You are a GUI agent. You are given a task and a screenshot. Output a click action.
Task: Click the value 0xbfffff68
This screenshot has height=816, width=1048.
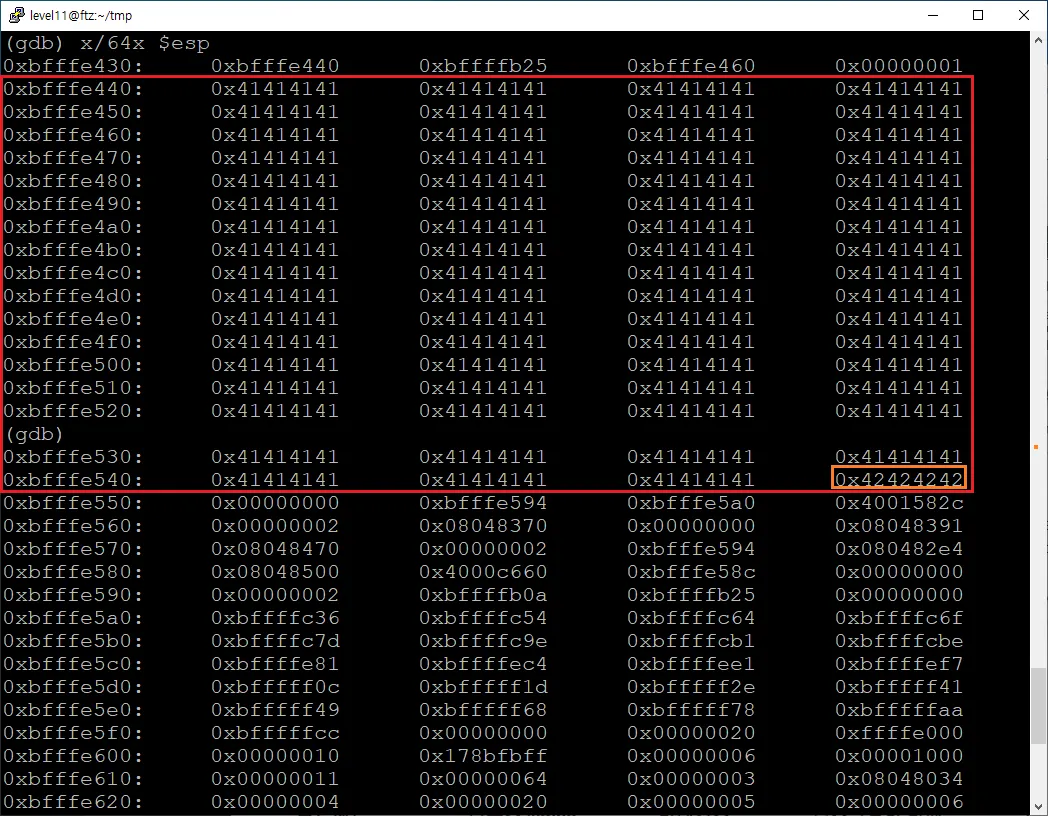483,710
